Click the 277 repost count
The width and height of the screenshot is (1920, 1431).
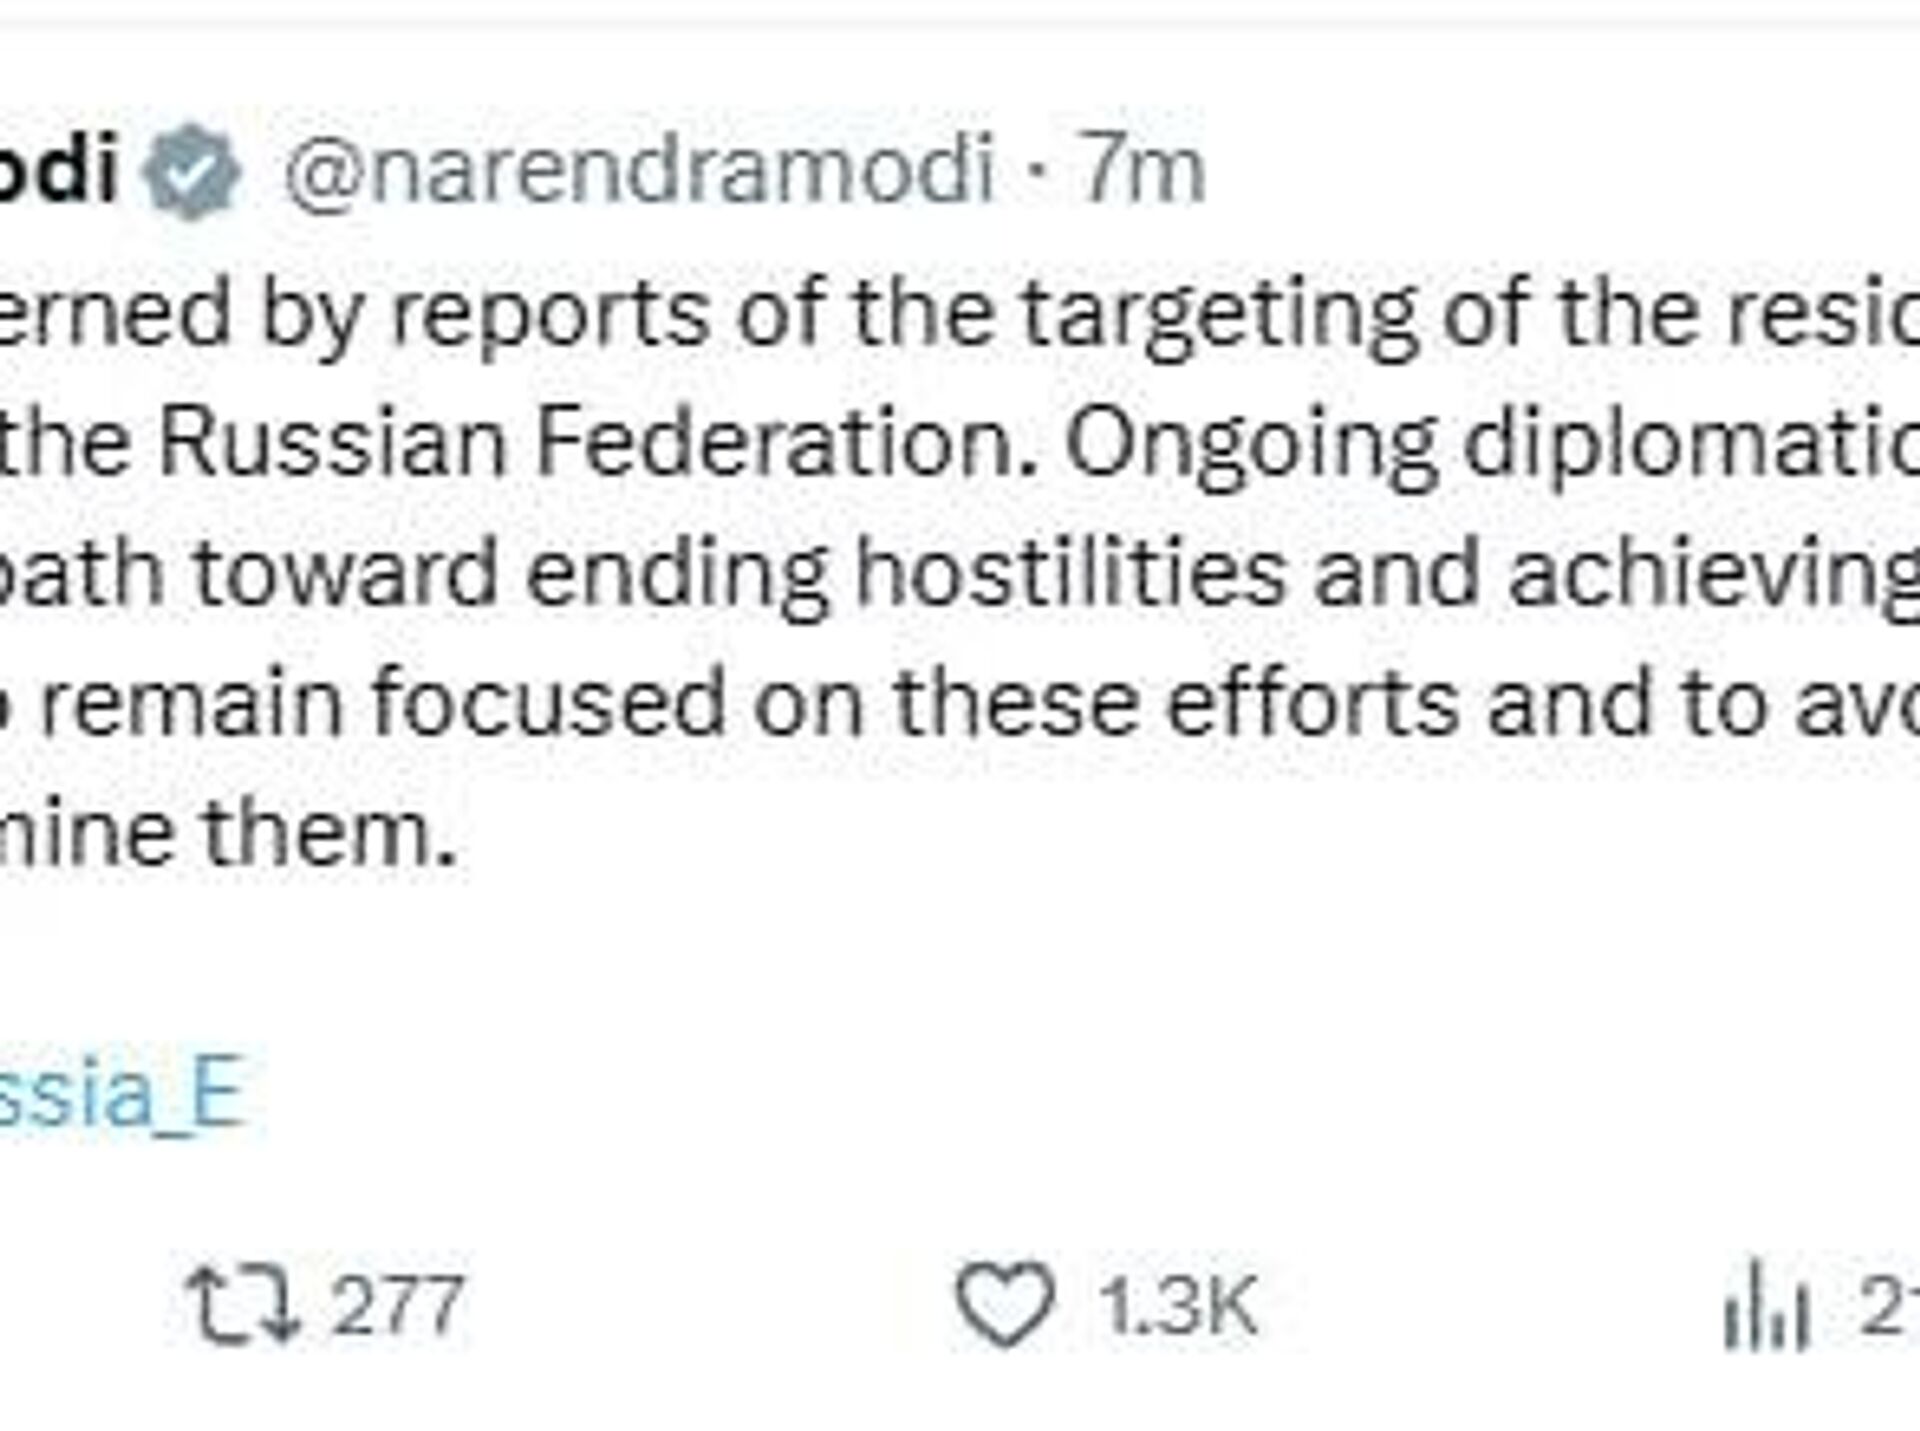coord(397,1304)
